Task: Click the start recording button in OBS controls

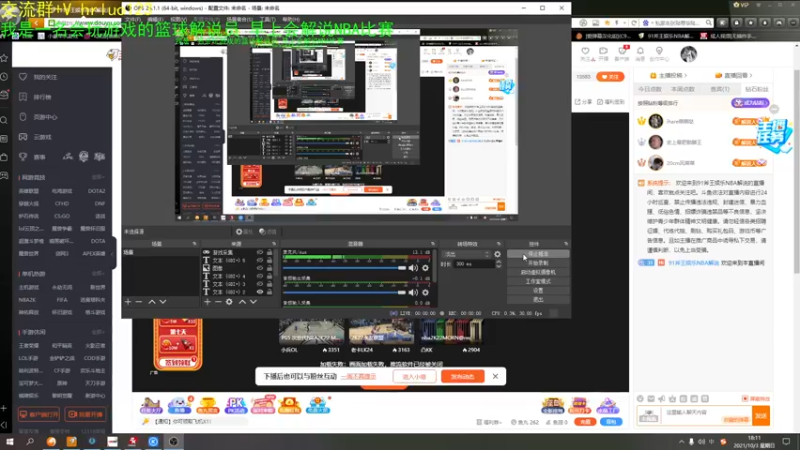Action: (538, 263)
